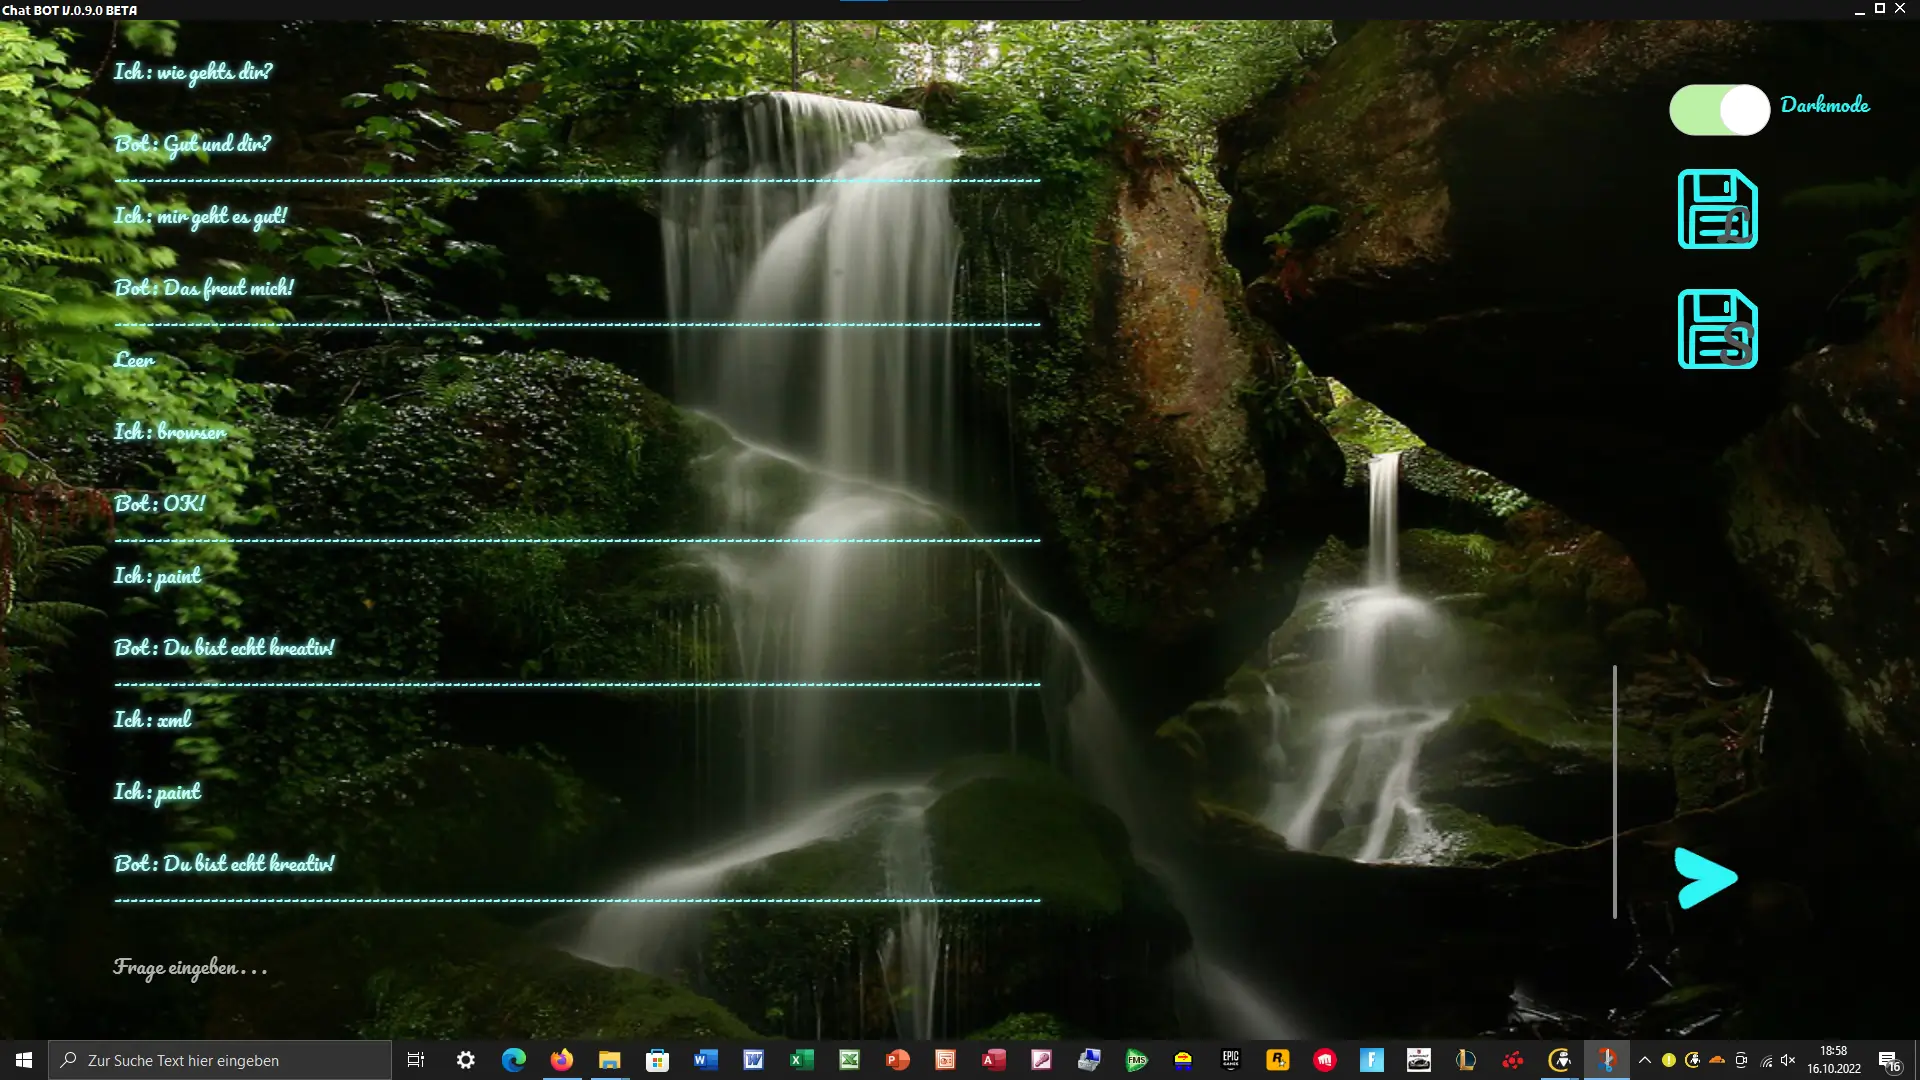Open PowerPoint from the taskbar
This screenshot has height=1080, width=1920.
(x=897, y=1060)
